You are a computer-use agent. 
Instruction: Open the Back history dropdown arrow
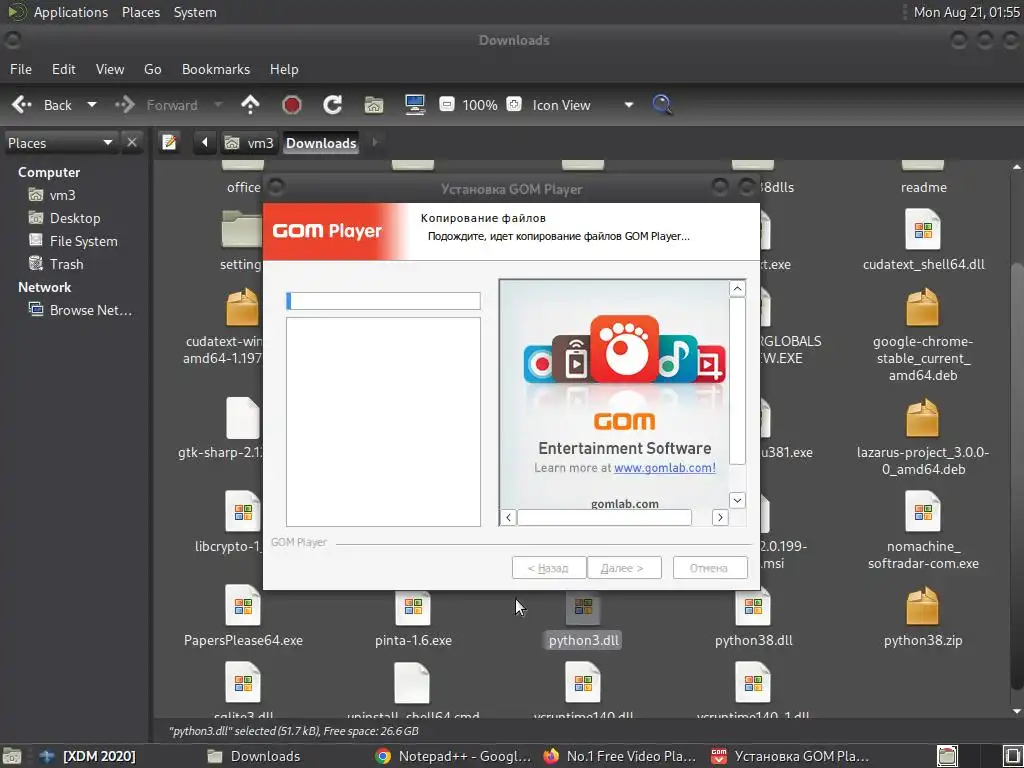pos(92,105)
